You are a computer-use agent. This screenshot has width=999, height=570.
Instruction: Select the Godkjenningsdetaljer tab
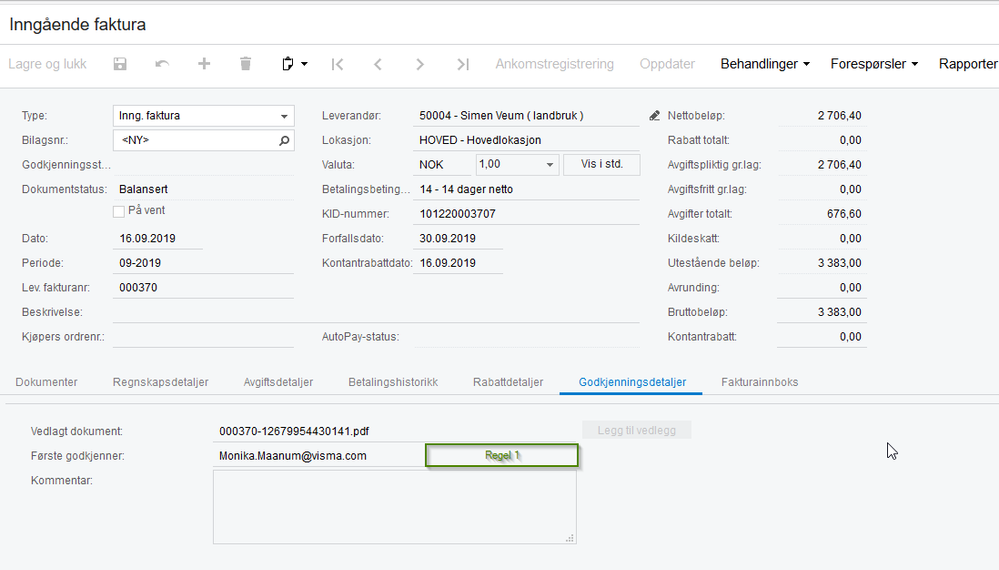pos(632,382)
